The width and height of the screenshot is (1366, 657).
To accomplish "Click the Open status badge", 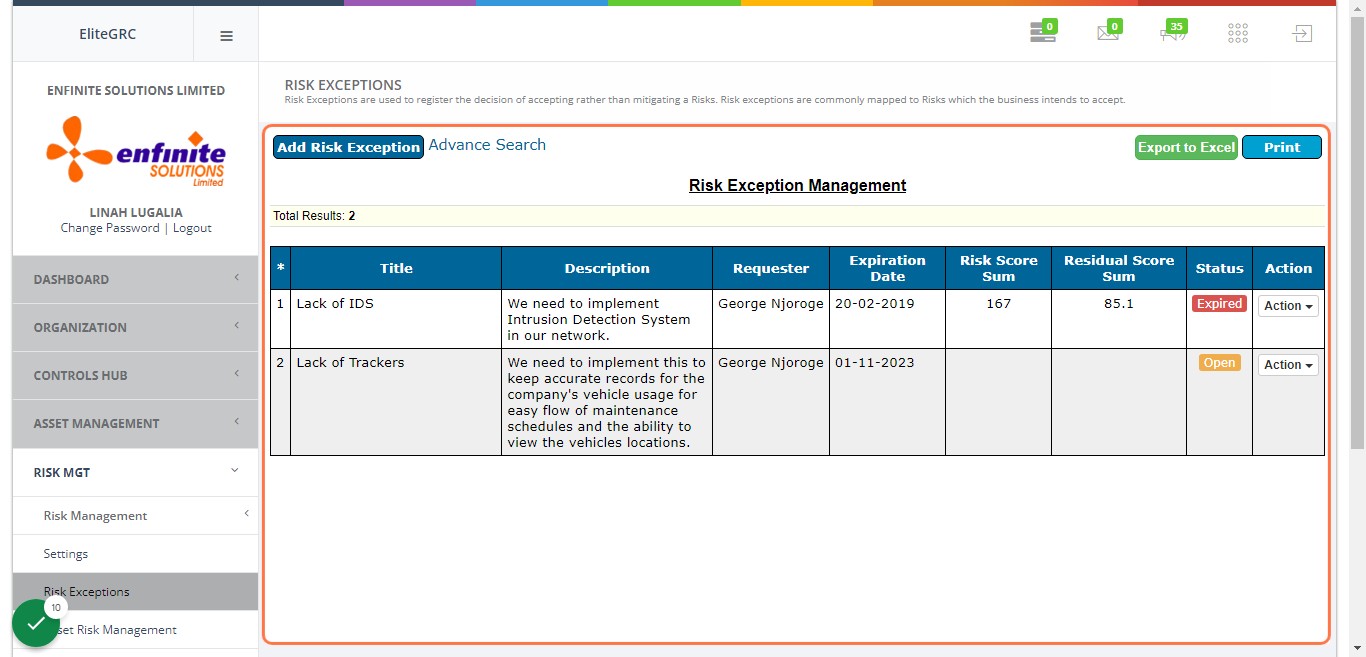I will (1219, 363).
